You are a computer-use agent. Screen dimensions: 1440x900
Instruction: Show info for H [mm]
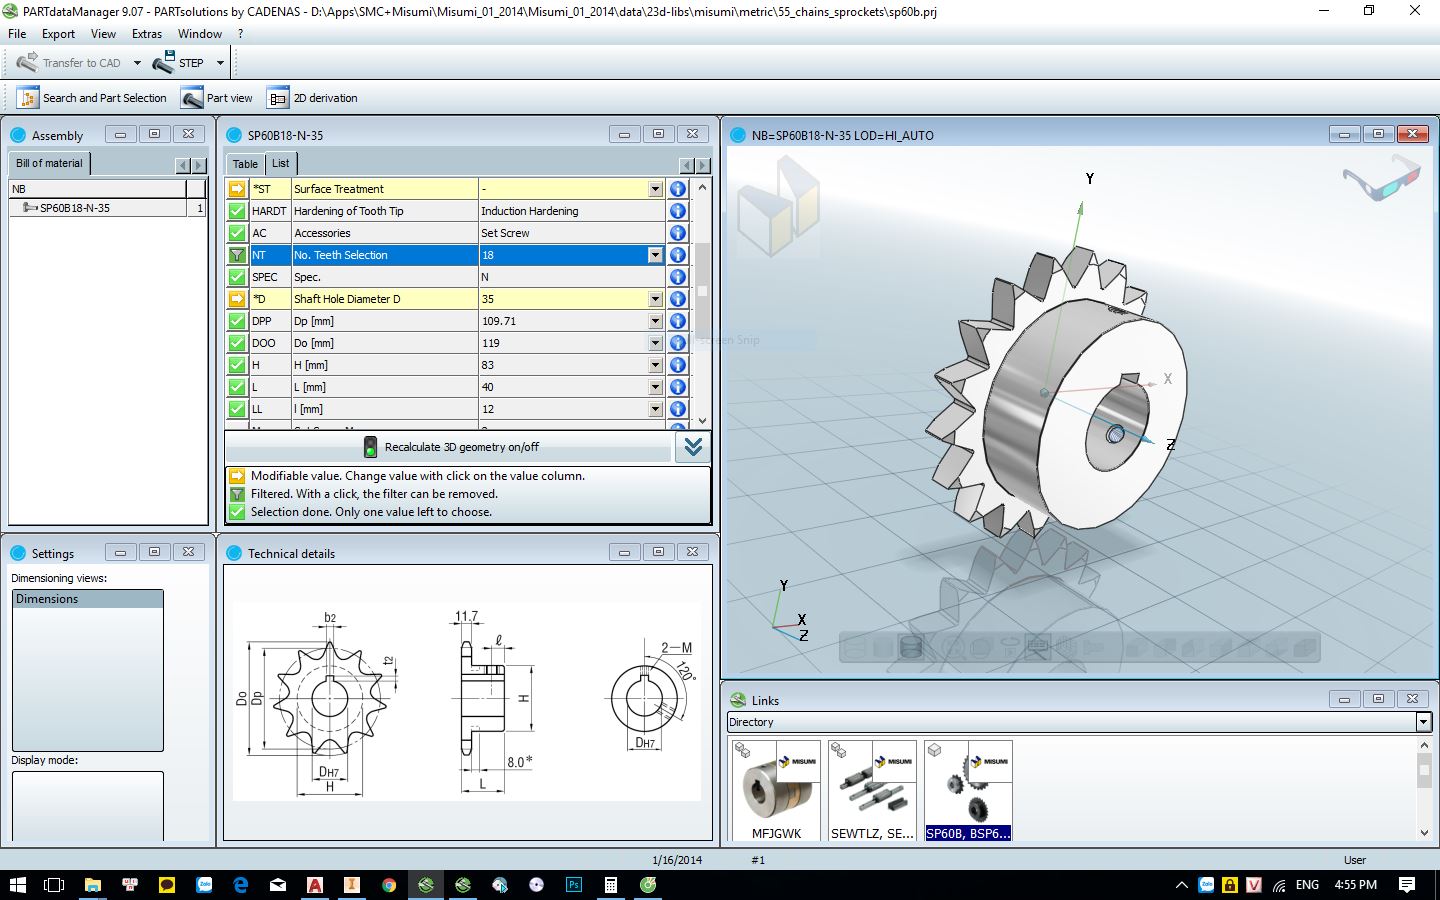pos(678,365)
